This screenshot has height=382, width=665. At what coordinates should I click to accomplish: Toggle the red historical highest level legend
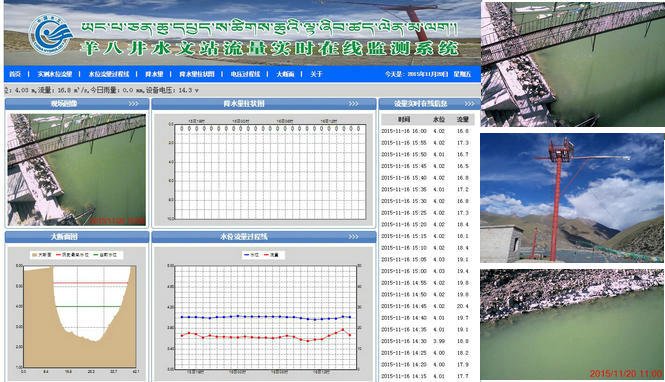pos(73,255)
